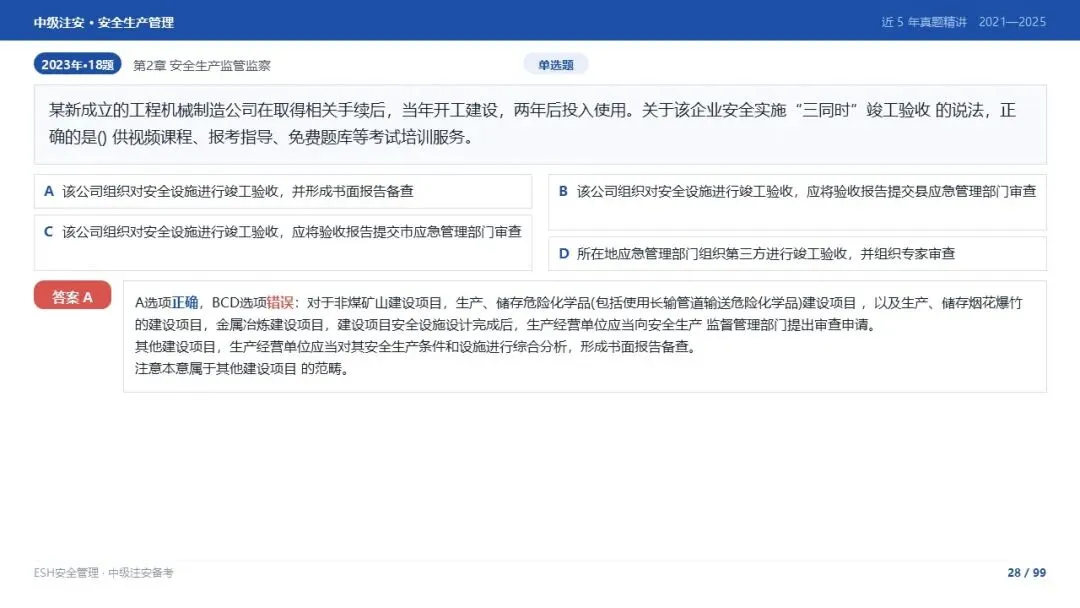Click the explanation line starting 其他建设项目
This screenshot has width=1080, height=608.
point(417,347)
